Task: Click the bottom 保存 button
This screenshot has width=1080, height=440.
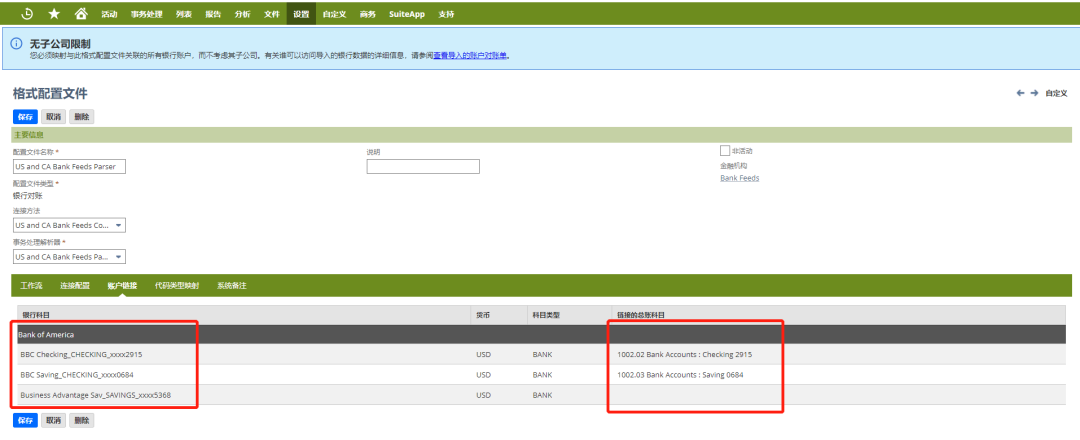Action: click(x=25, y=421)
